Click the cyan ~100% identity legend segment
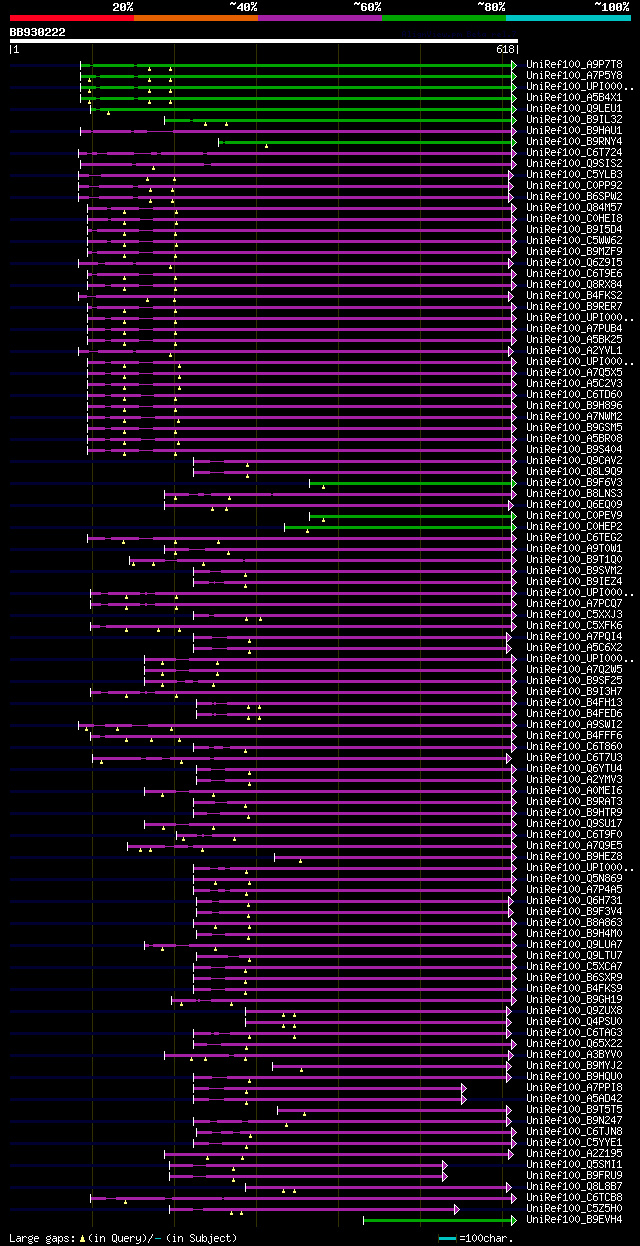Image resolution: width=640 pixels, height=1246 pixels. point(568,18)
